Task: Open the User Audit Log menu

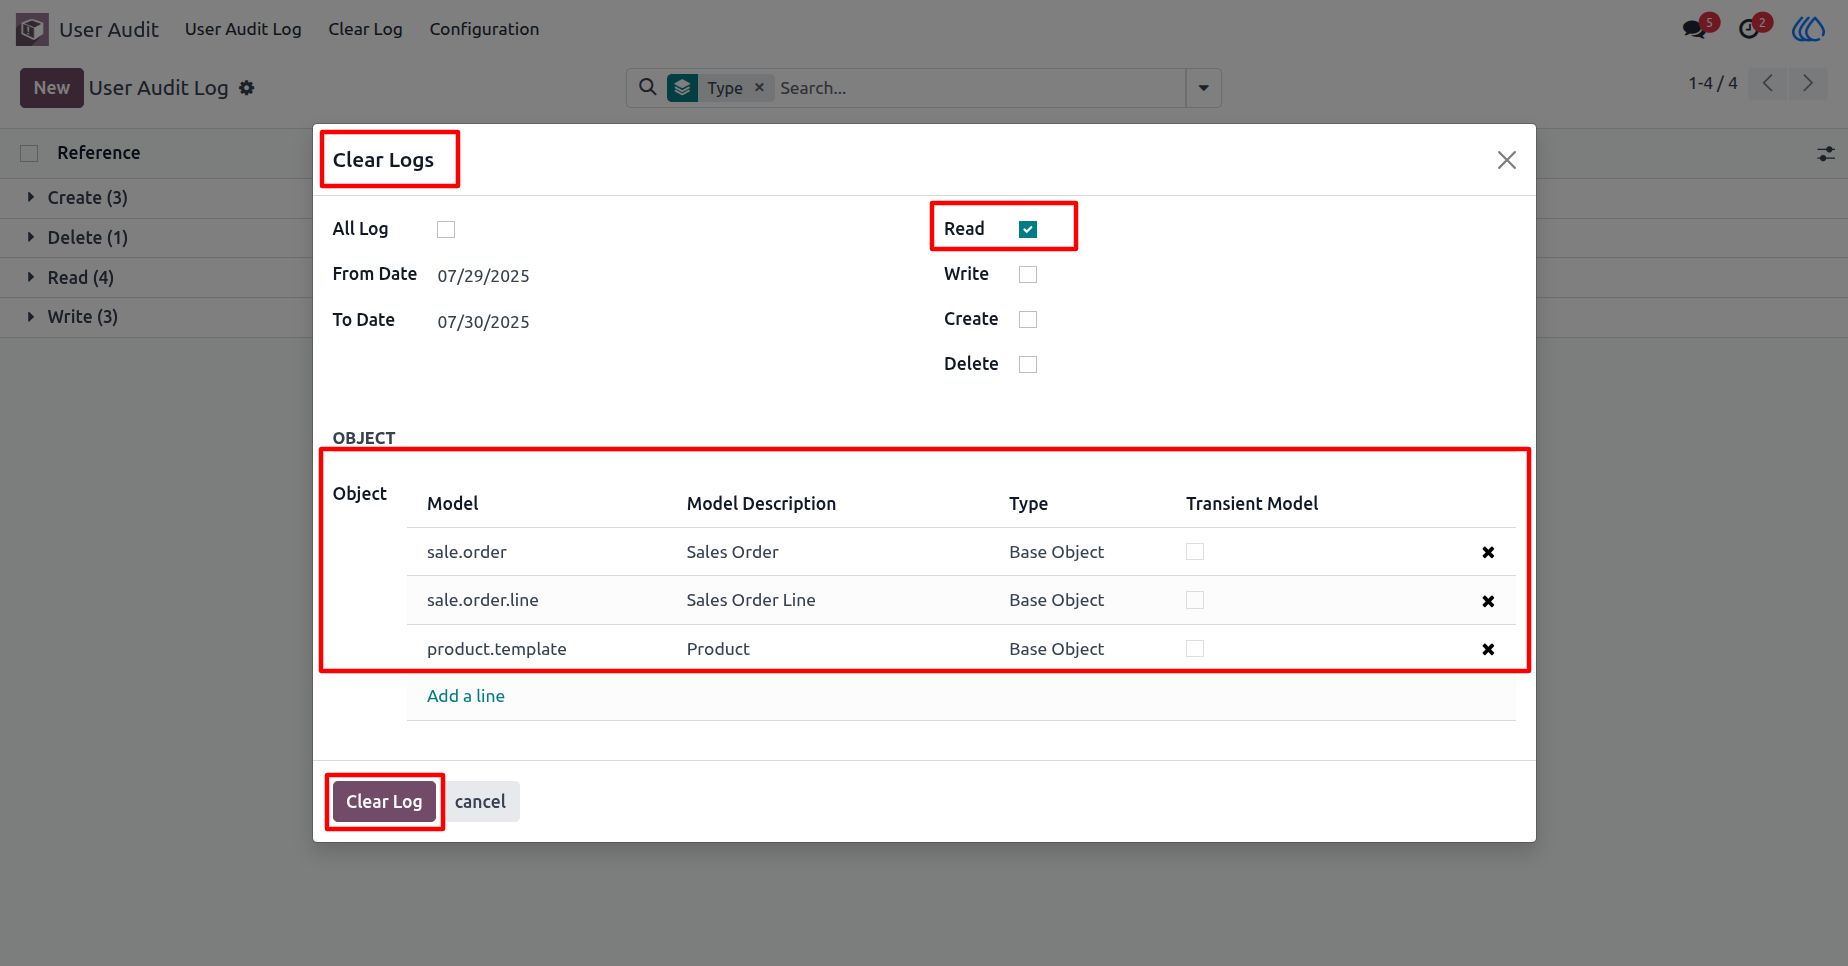Action: click(x=243, y=29)
